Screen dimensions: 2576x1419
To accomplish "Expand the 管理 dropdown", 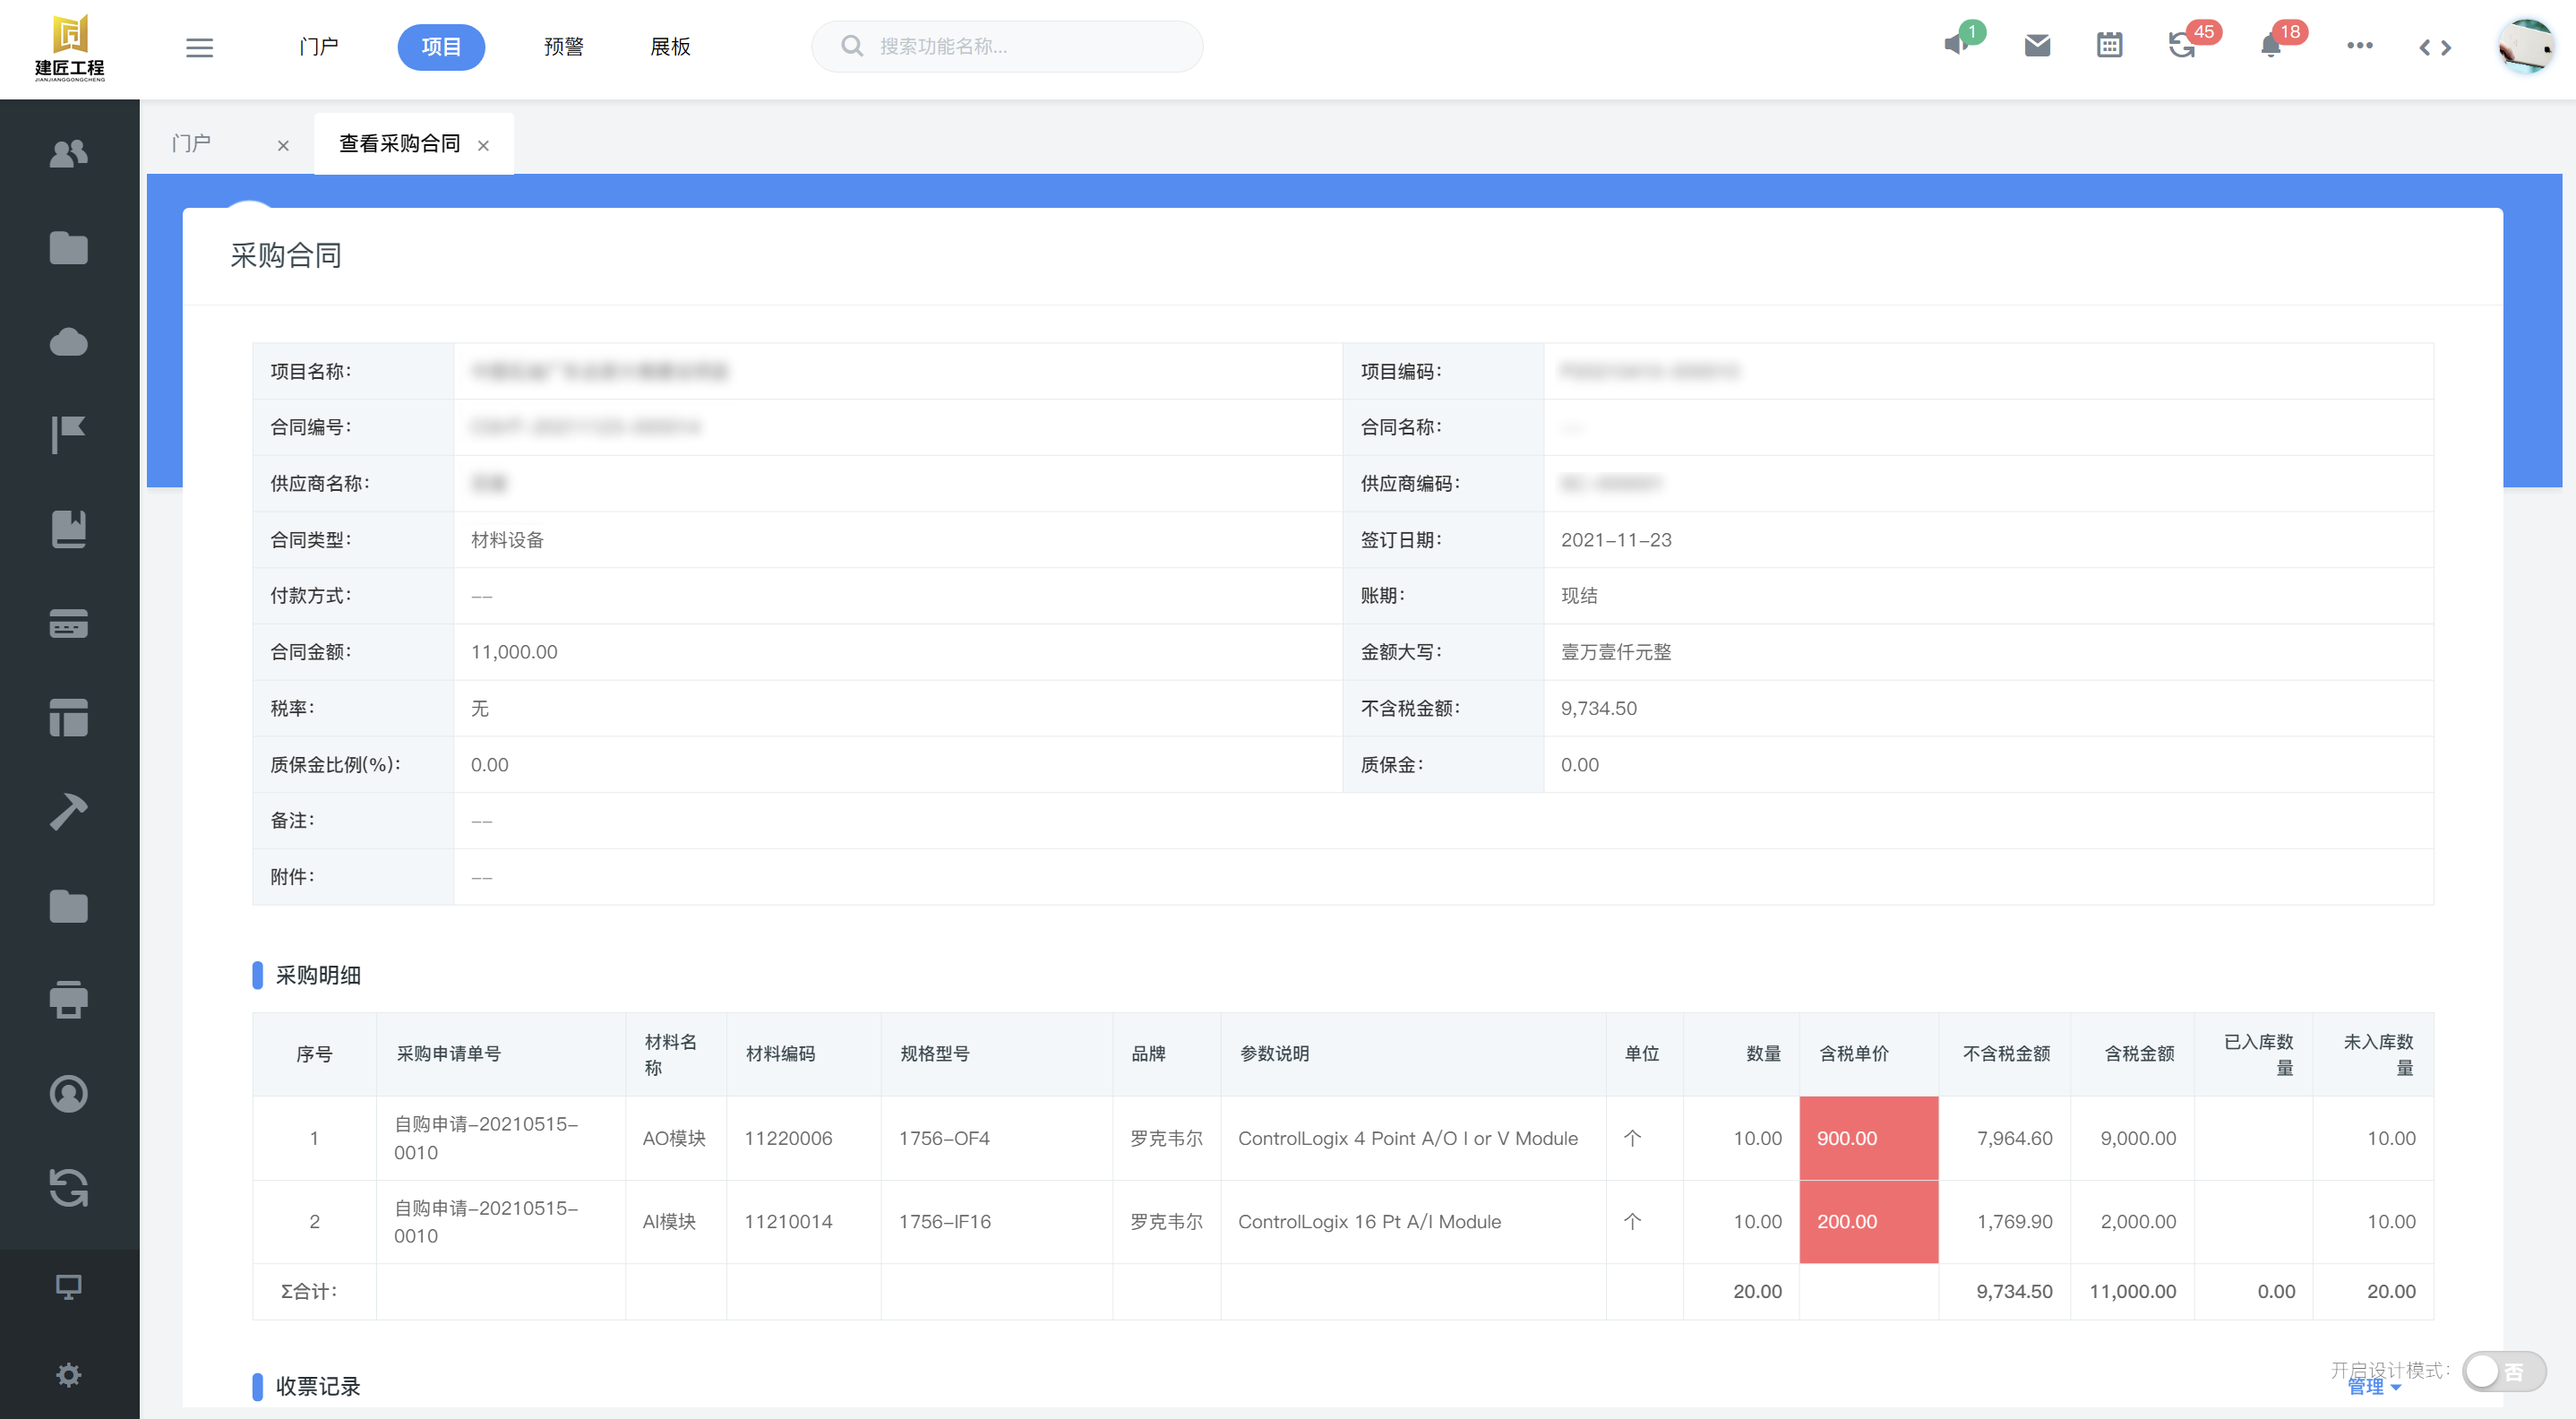I will pos(2373,1387).
